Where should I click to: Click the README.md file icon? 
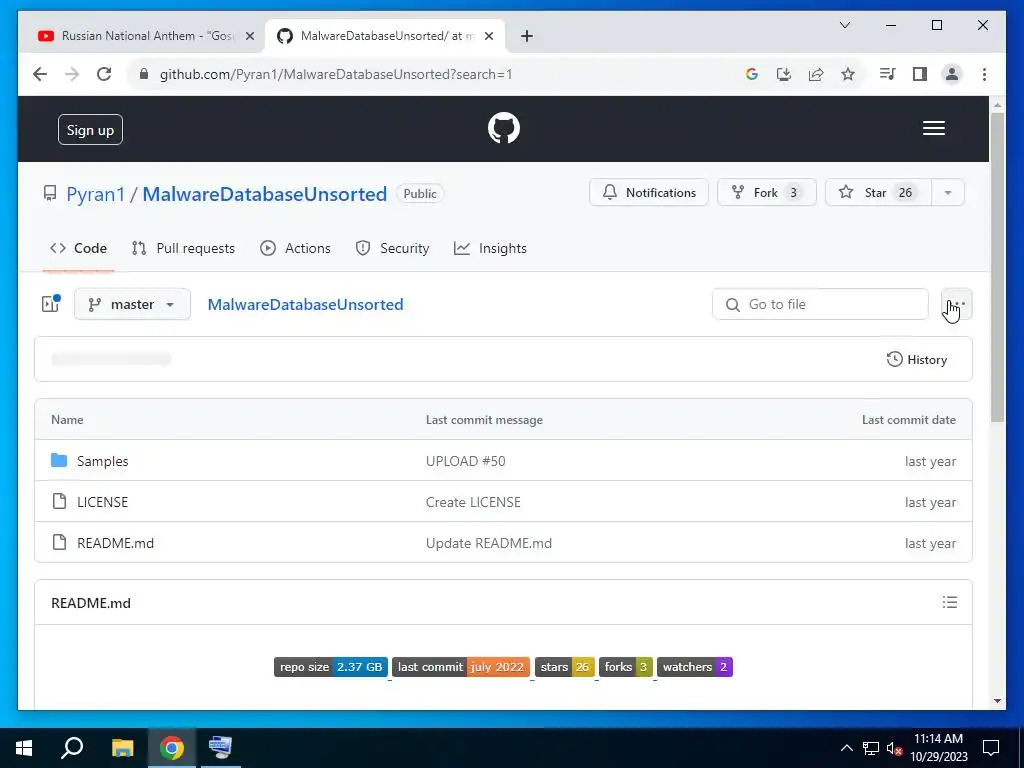click(x=59, y=542)
